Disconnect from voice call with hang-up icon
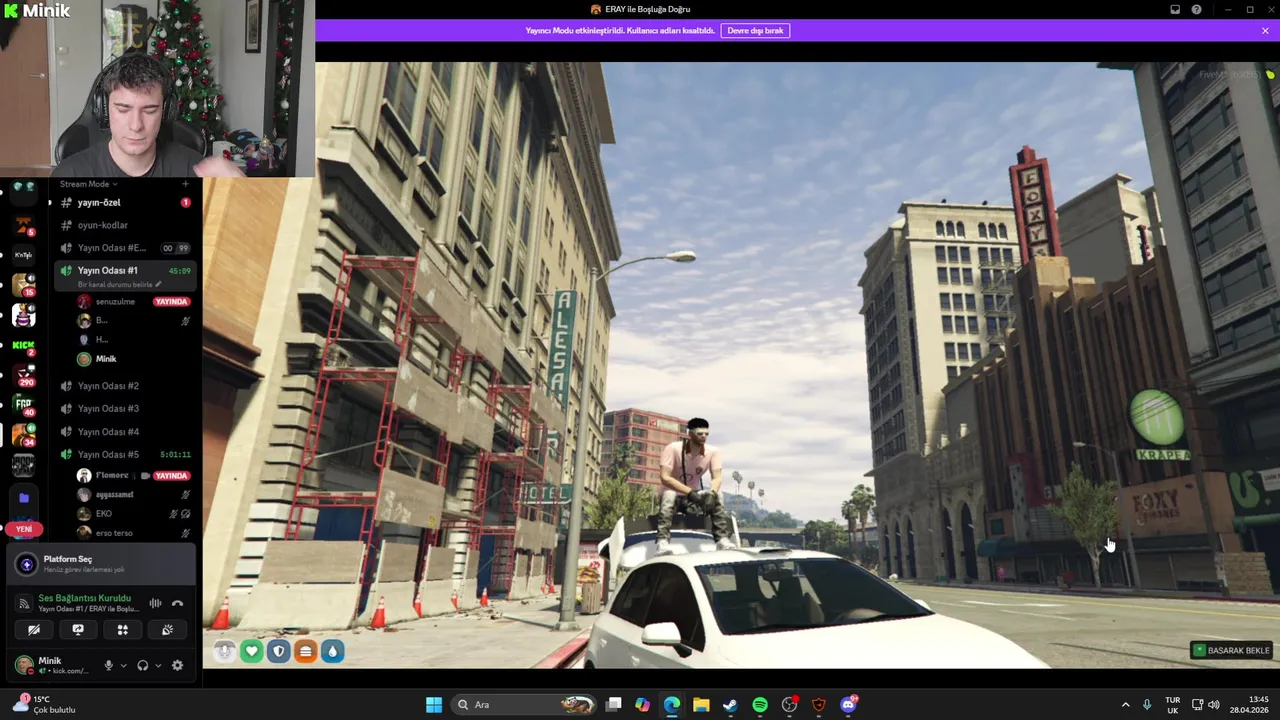 pyautogui.click(x=177, y=603)
